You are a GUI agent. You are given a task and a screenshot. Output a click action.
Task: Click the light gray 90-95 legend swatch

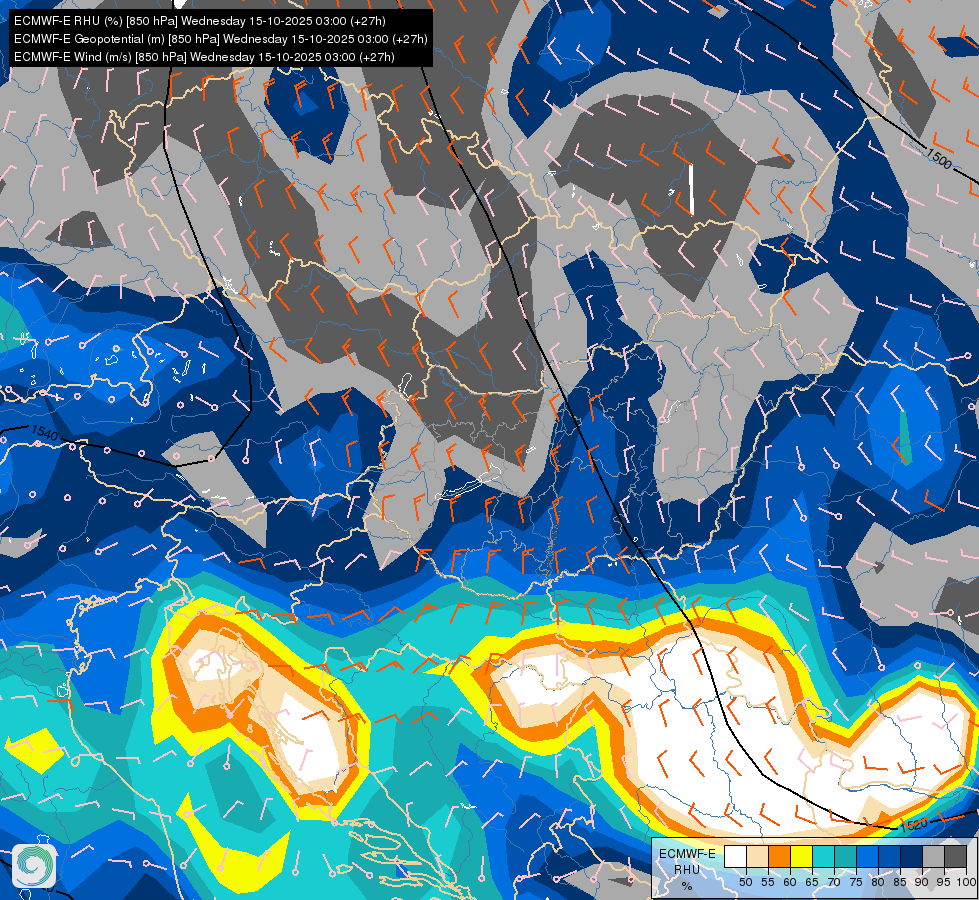coord(933,856)
